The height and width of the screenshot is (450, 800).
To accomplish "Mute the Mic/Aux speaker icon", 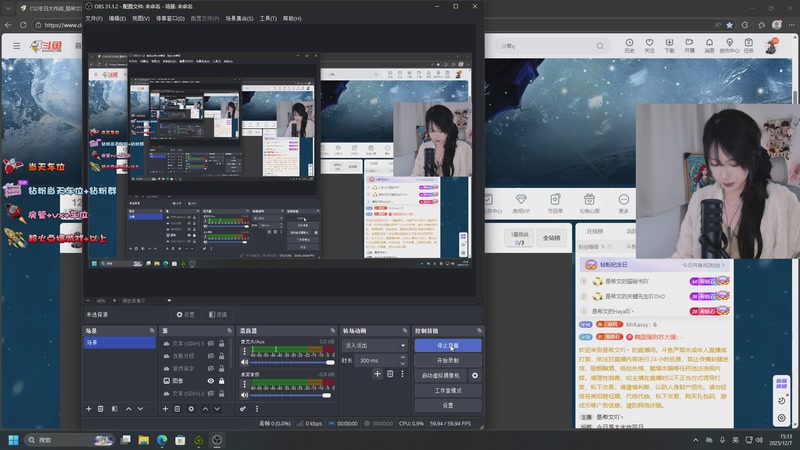I will (244, 362).
